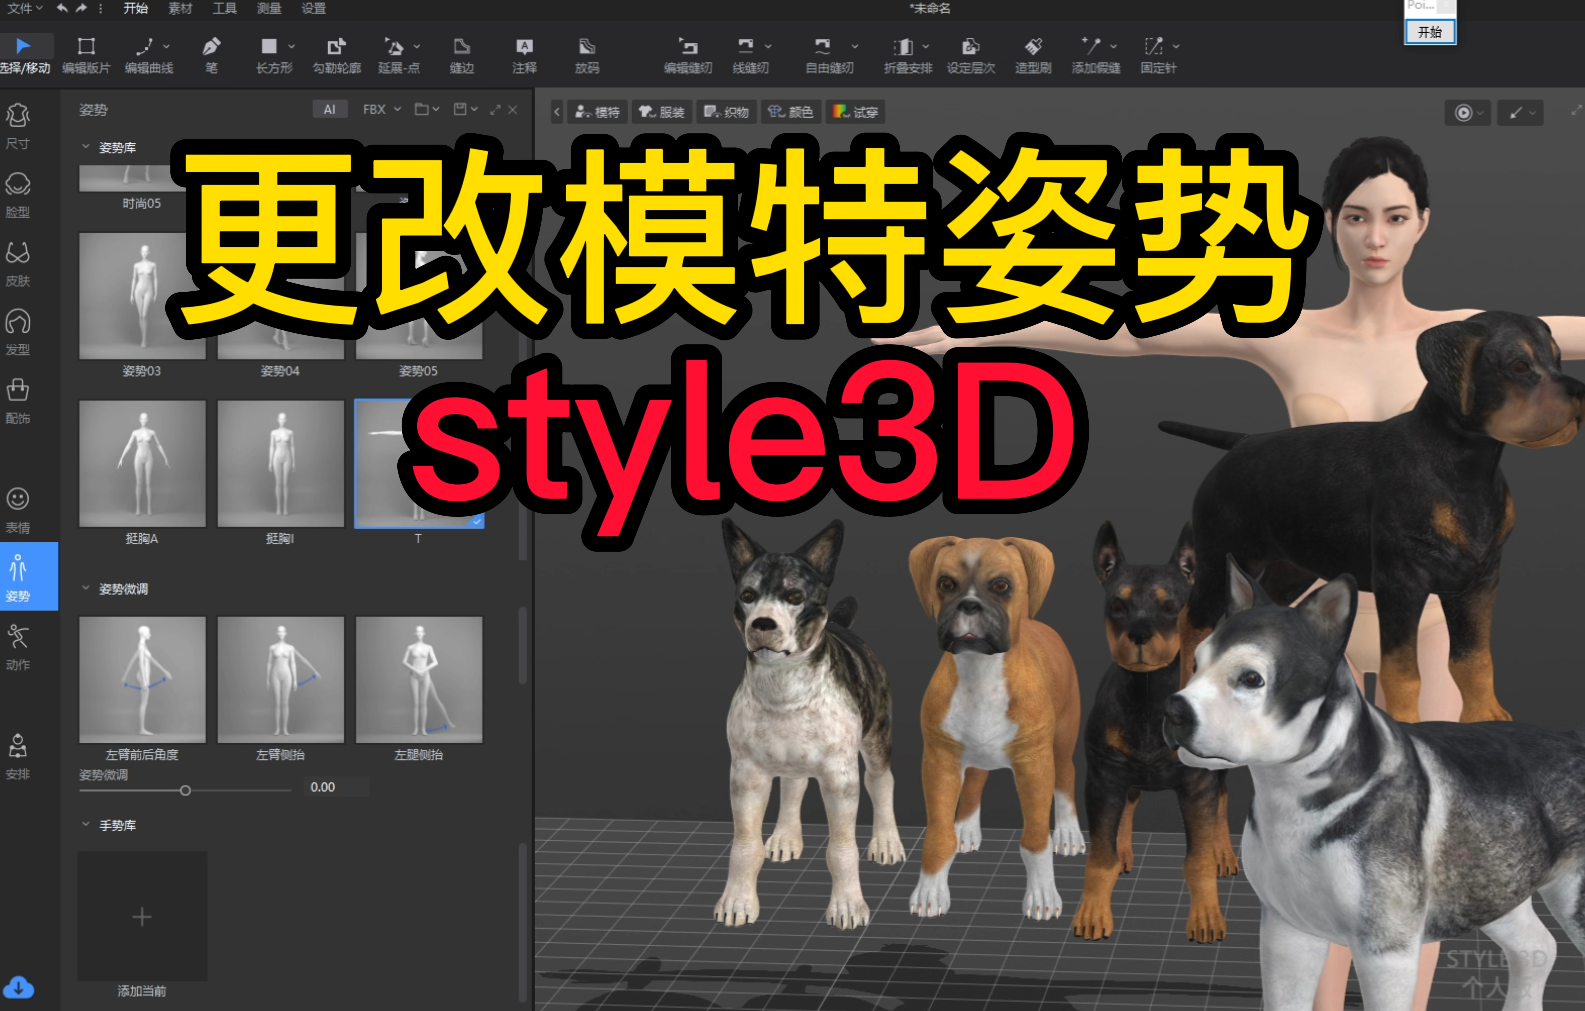Select the 挺胸A pose thumbnail
The width and height of the screenshot is (1585, 1011).
pos(142,464)
